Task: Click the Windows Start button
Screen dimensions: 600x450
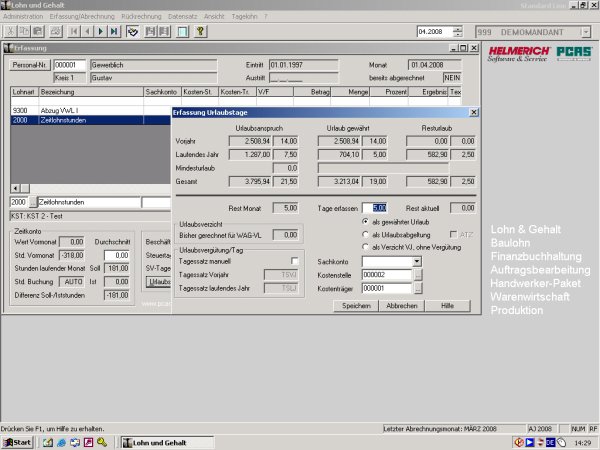Action: pos(17,441)
